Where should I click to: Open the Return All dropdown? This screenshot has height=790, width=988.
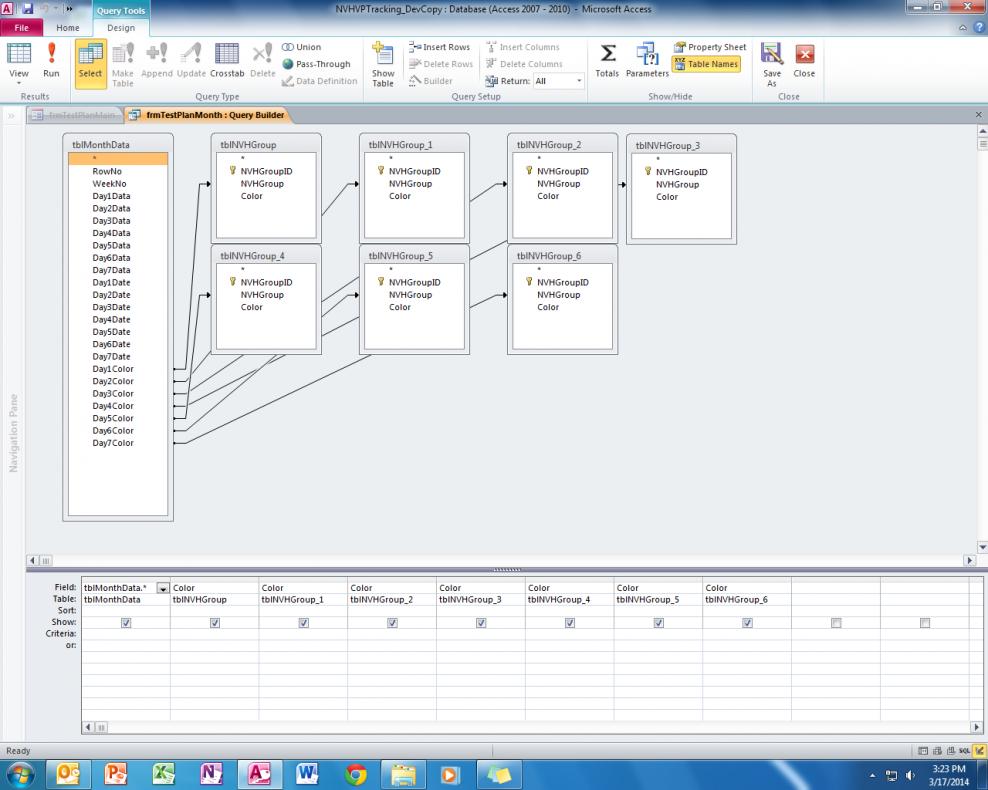[579, 81]
